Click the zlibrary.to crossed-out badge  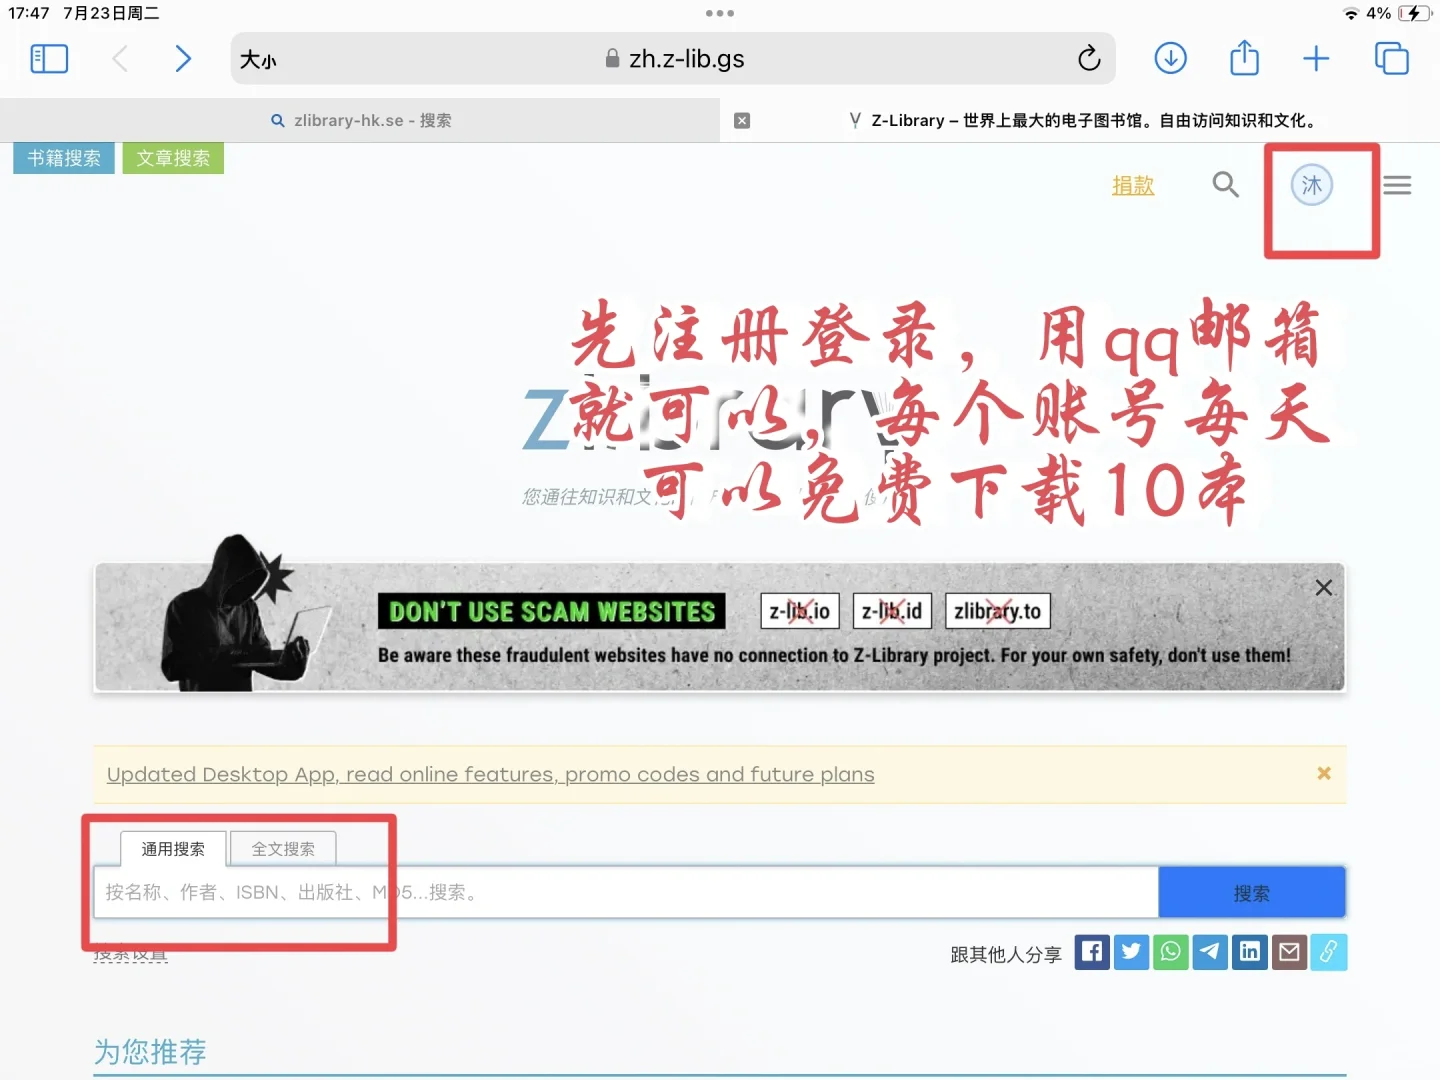998,611
